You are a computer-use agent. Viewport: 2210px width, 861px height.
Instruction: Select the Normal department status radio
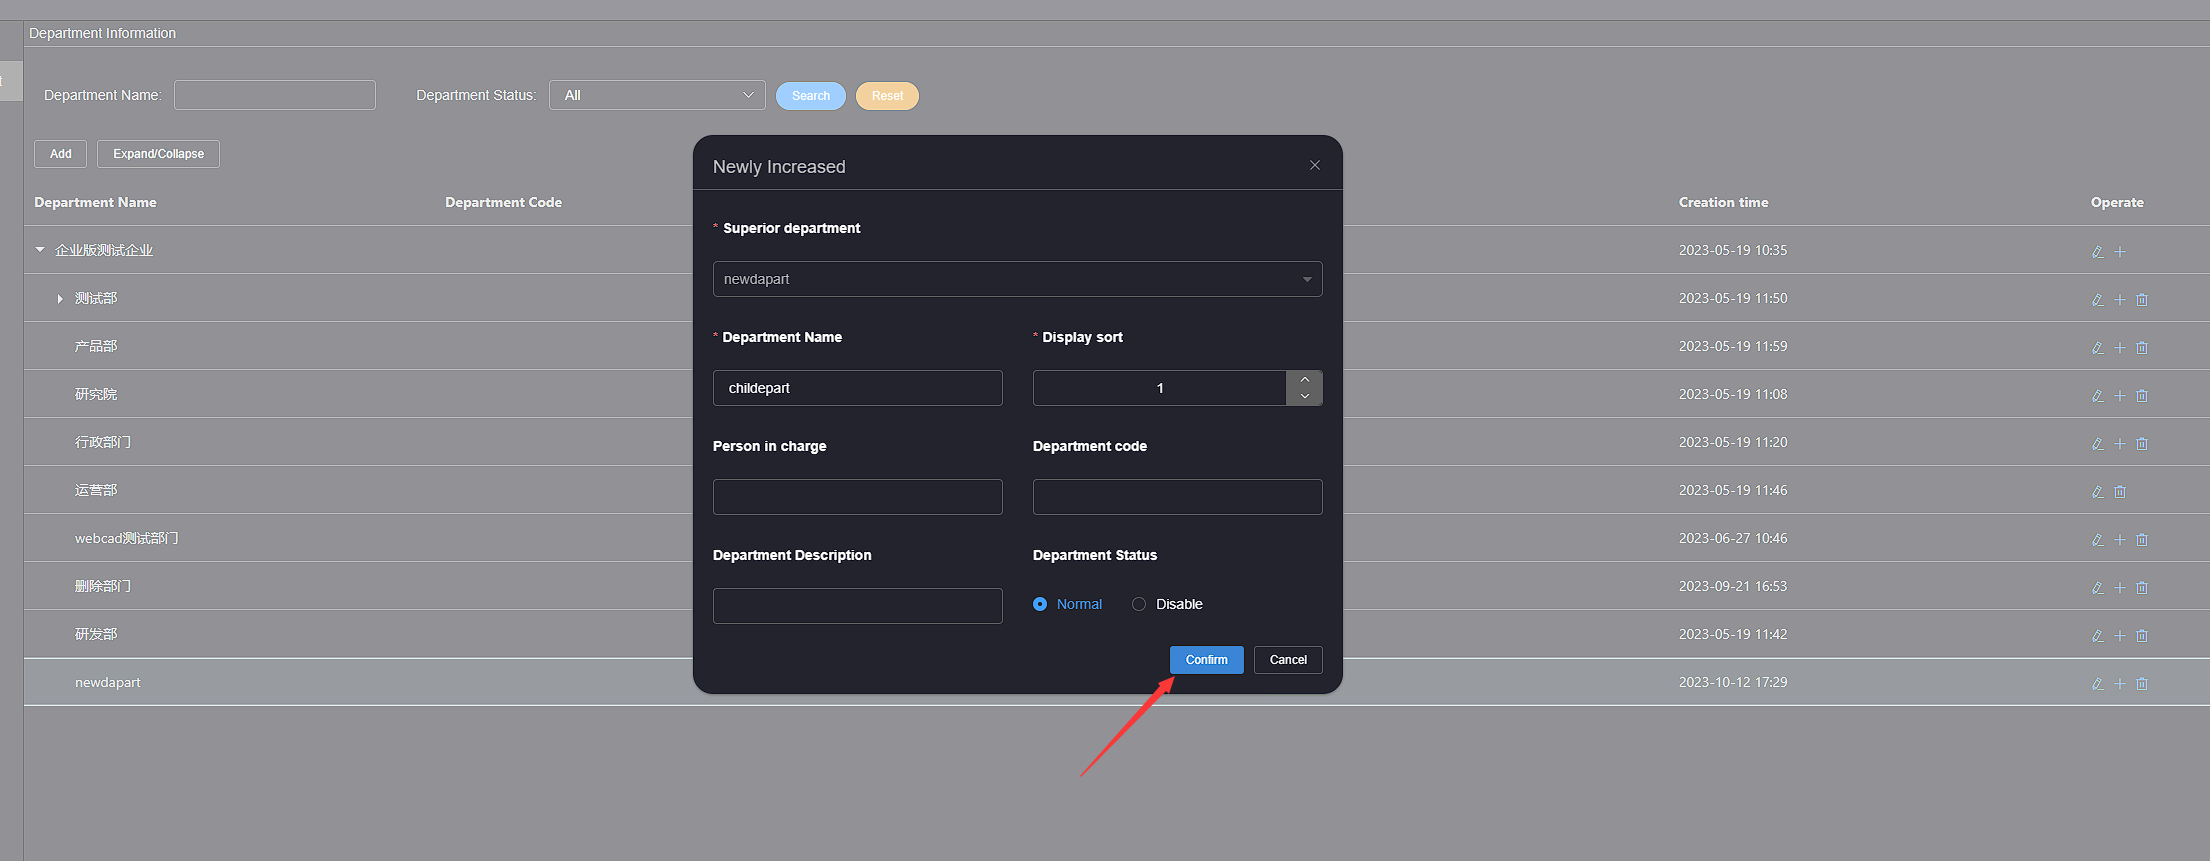tap(1040, 604)
